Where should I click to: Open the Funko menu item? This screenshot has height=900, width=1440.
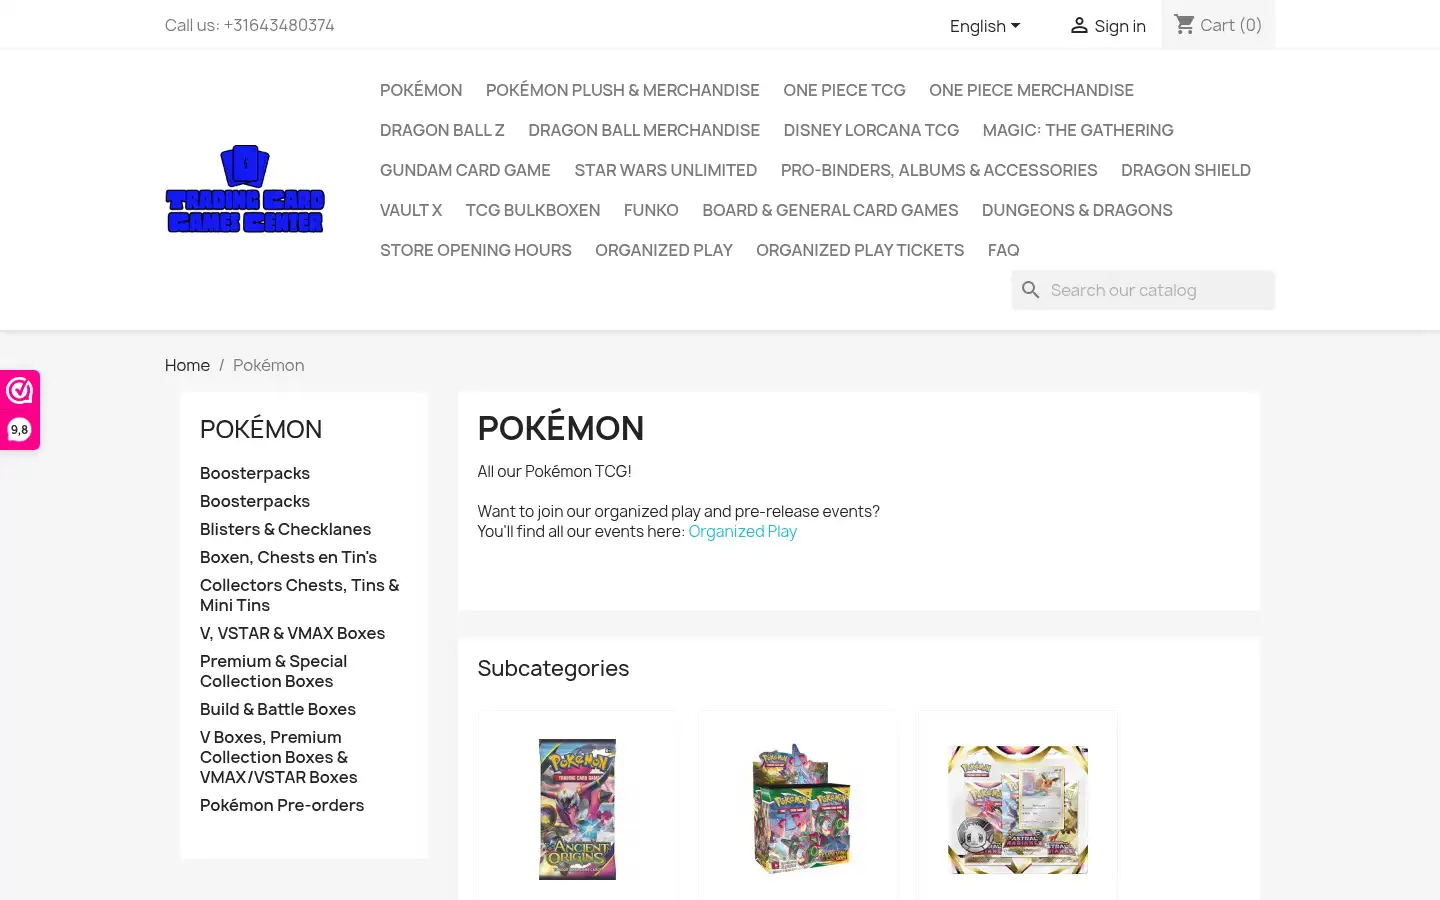[651, 210]
